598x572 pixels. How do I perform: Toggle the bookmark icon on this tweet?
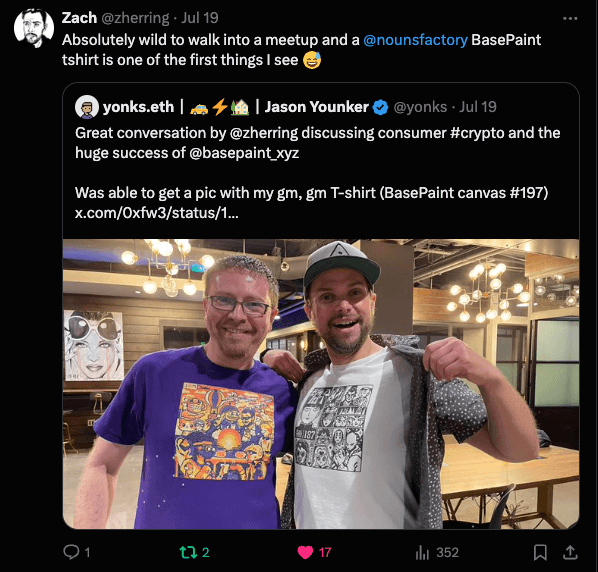click(540, 552)
